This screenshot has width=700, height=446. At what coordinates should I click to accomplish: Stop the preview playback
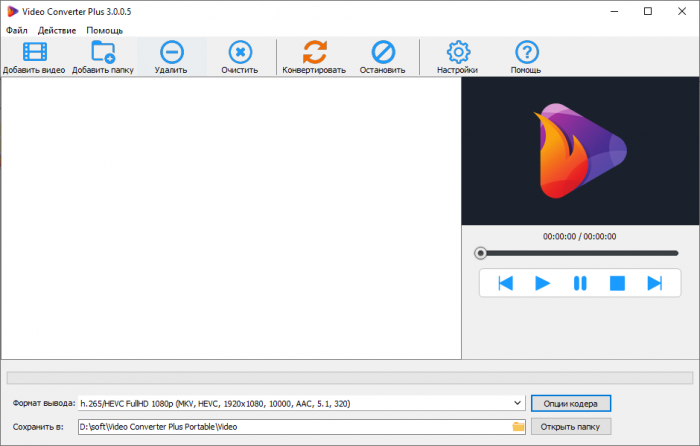(x=617, y=283)
